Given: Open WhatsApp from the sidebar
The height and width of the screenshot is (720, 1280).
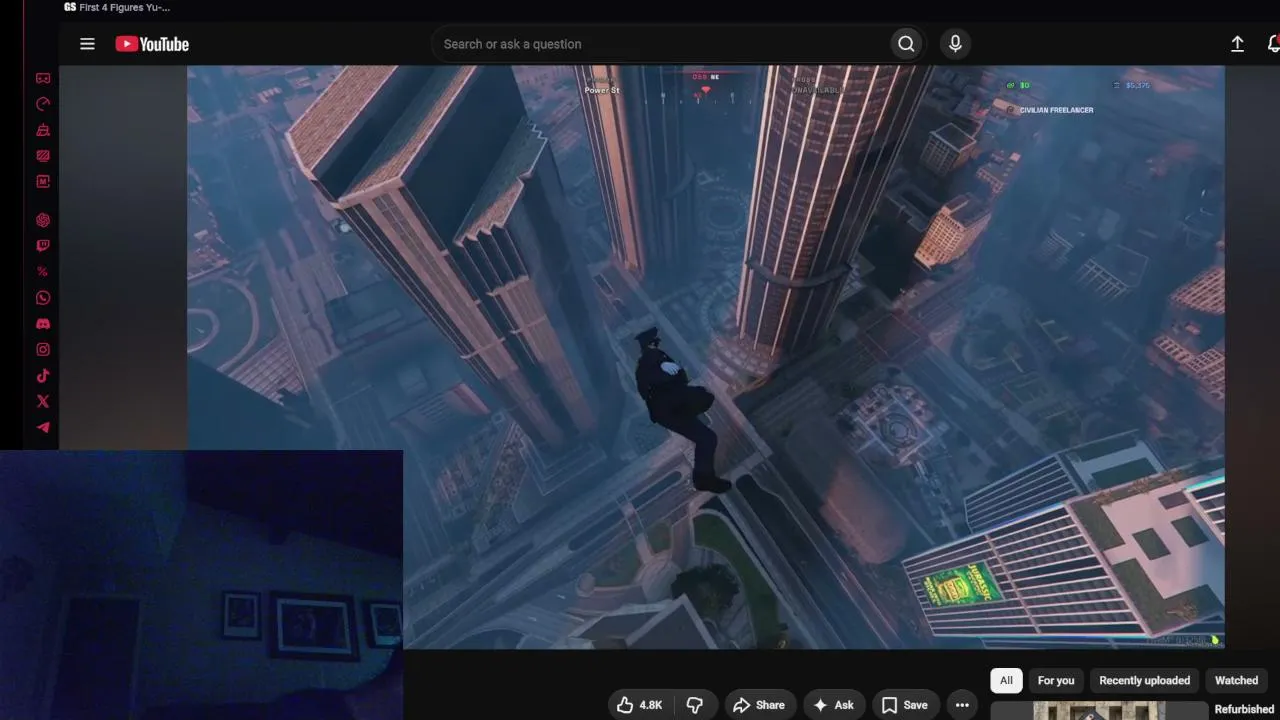Looking at the screenshot, I should click(x=43, y=298).
